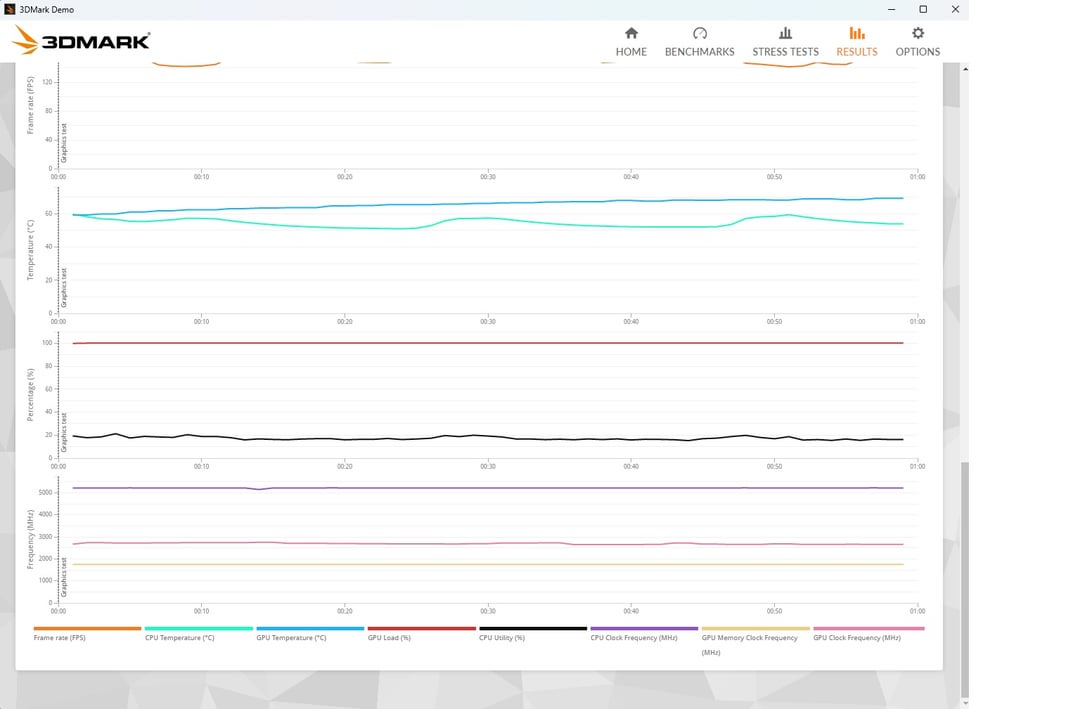Switch to the BENCHMARKS tab label

(699, 52)
